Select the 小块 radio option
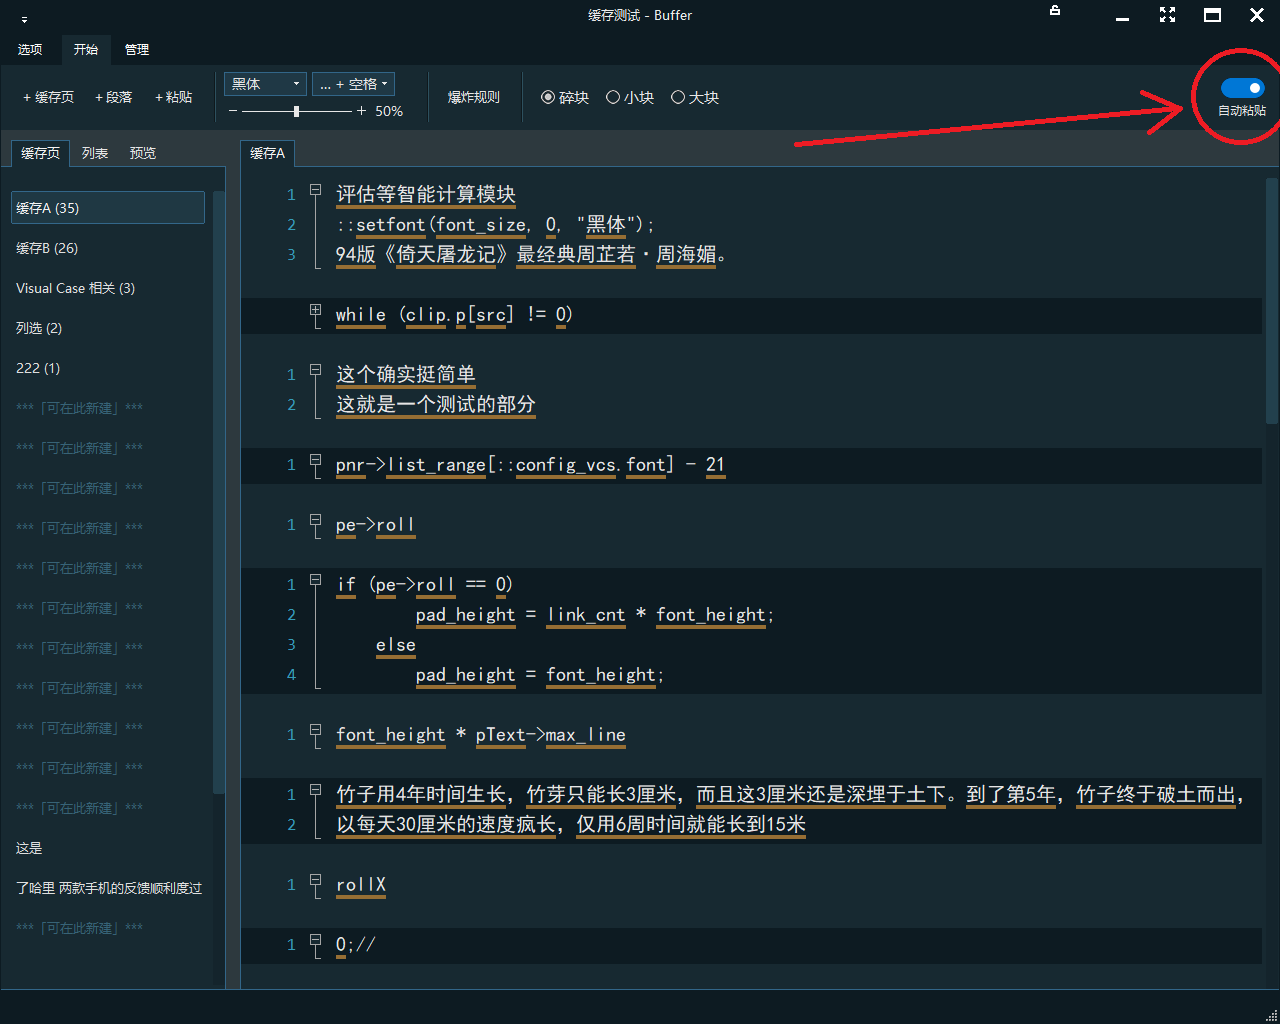 (613, 97)
